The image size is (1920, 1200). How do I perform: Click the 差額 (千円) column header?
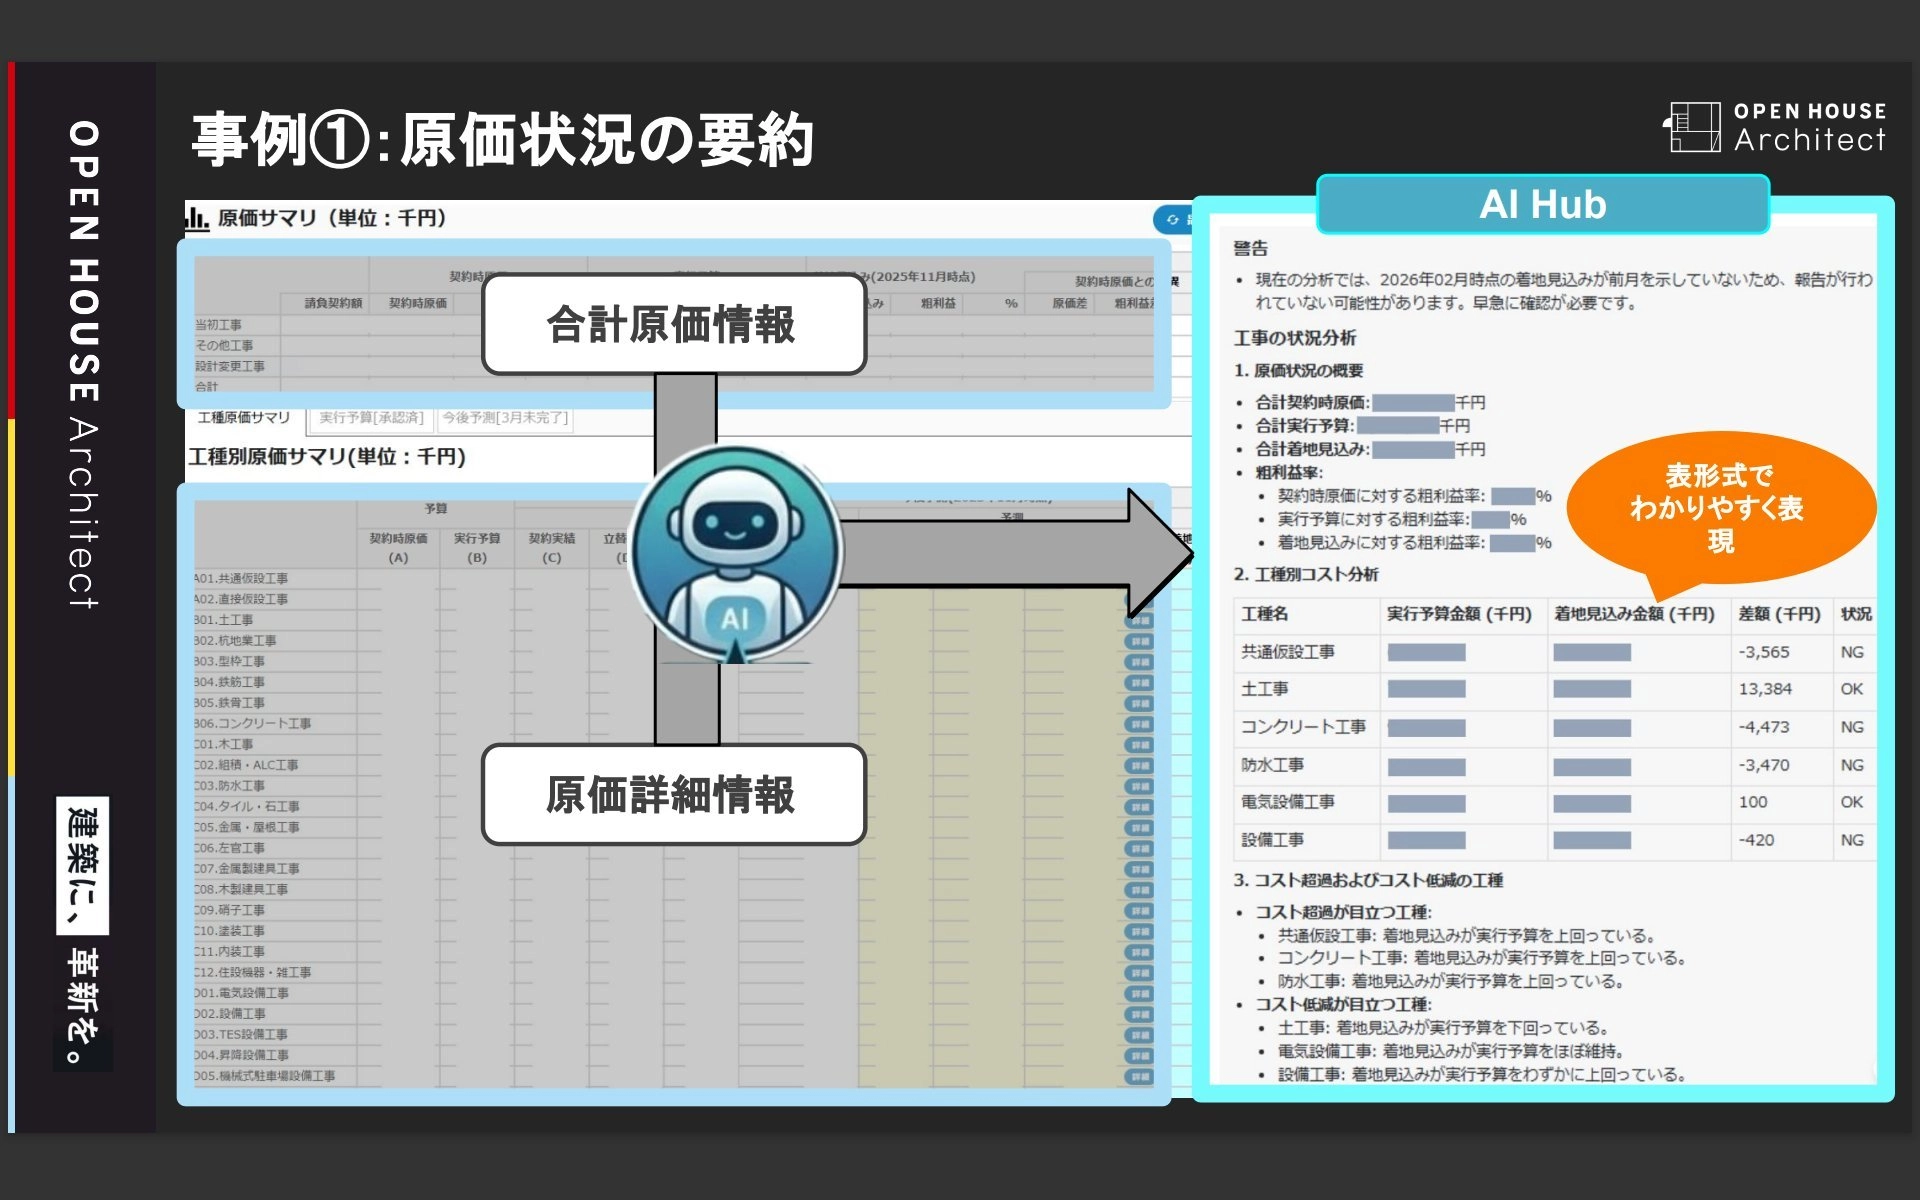click(1779, 614)
